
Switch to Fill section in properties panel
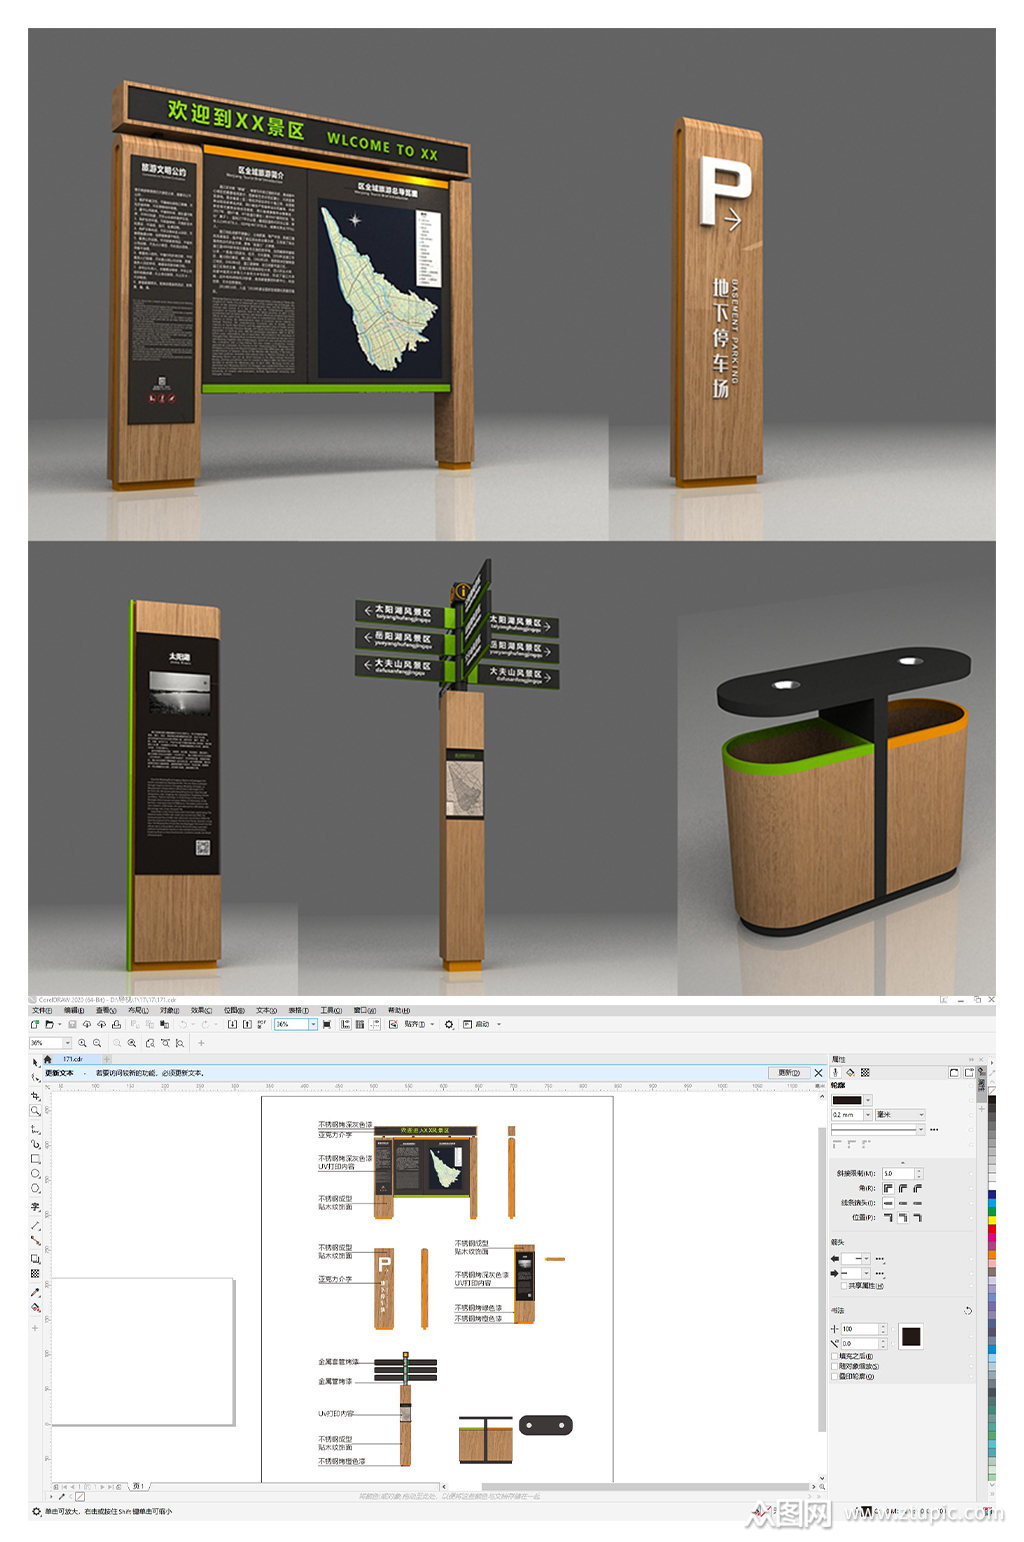point(850,1072)
